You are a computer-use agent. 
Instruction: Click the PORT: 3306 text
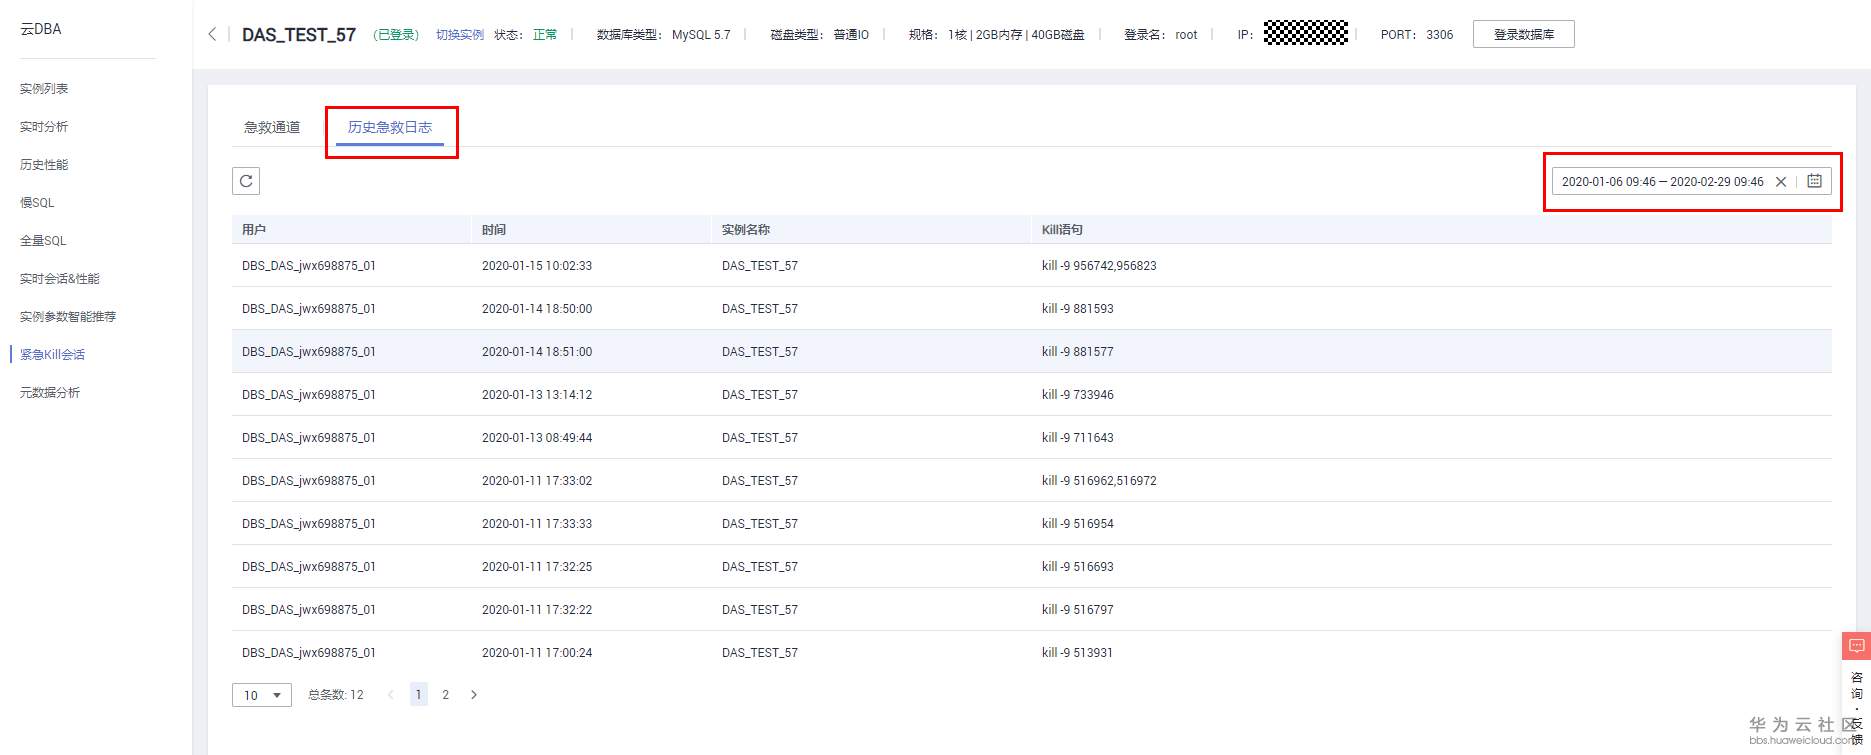pyautogui.click(x=1417, y=35)
